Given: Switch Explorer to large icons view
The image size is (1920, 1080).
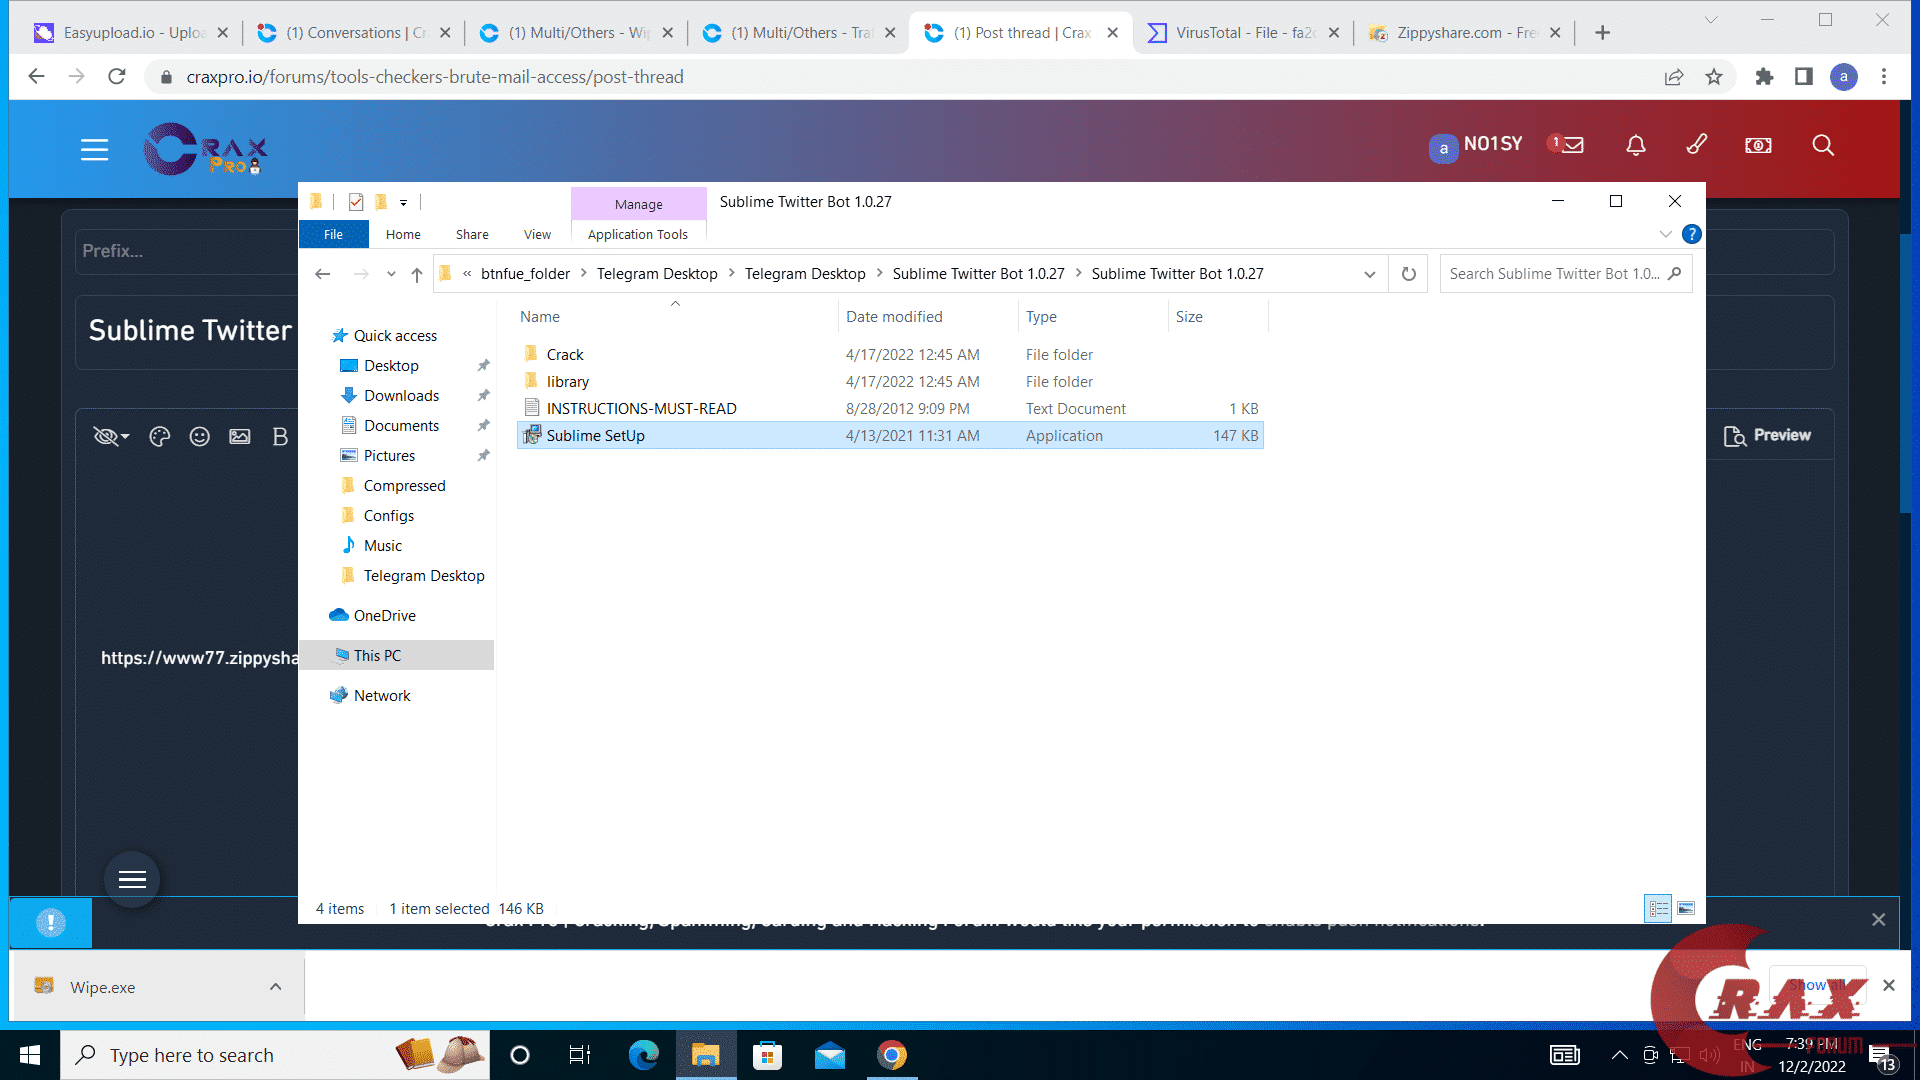Looking at the screenshot, I should coord(1686,909).
